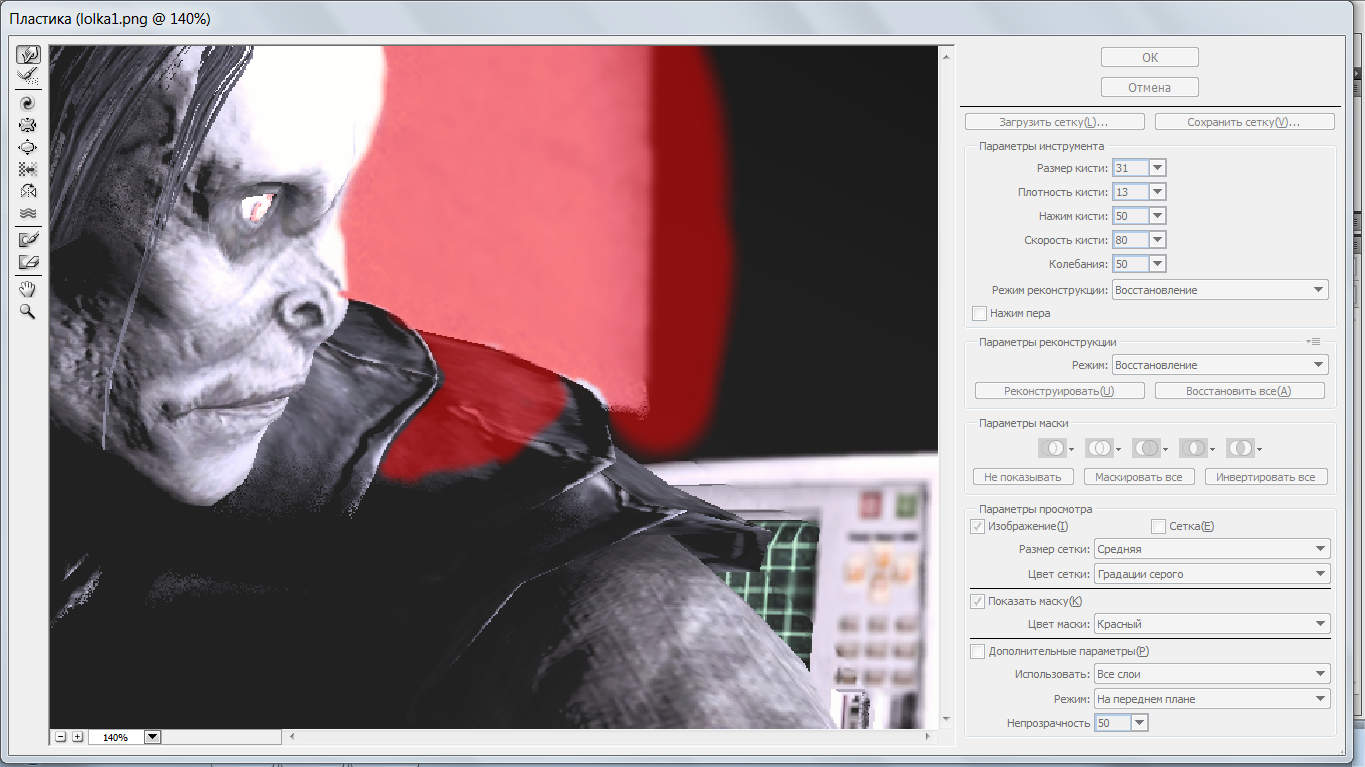
Task: Select the Hand tool
Action: [28, 289]
